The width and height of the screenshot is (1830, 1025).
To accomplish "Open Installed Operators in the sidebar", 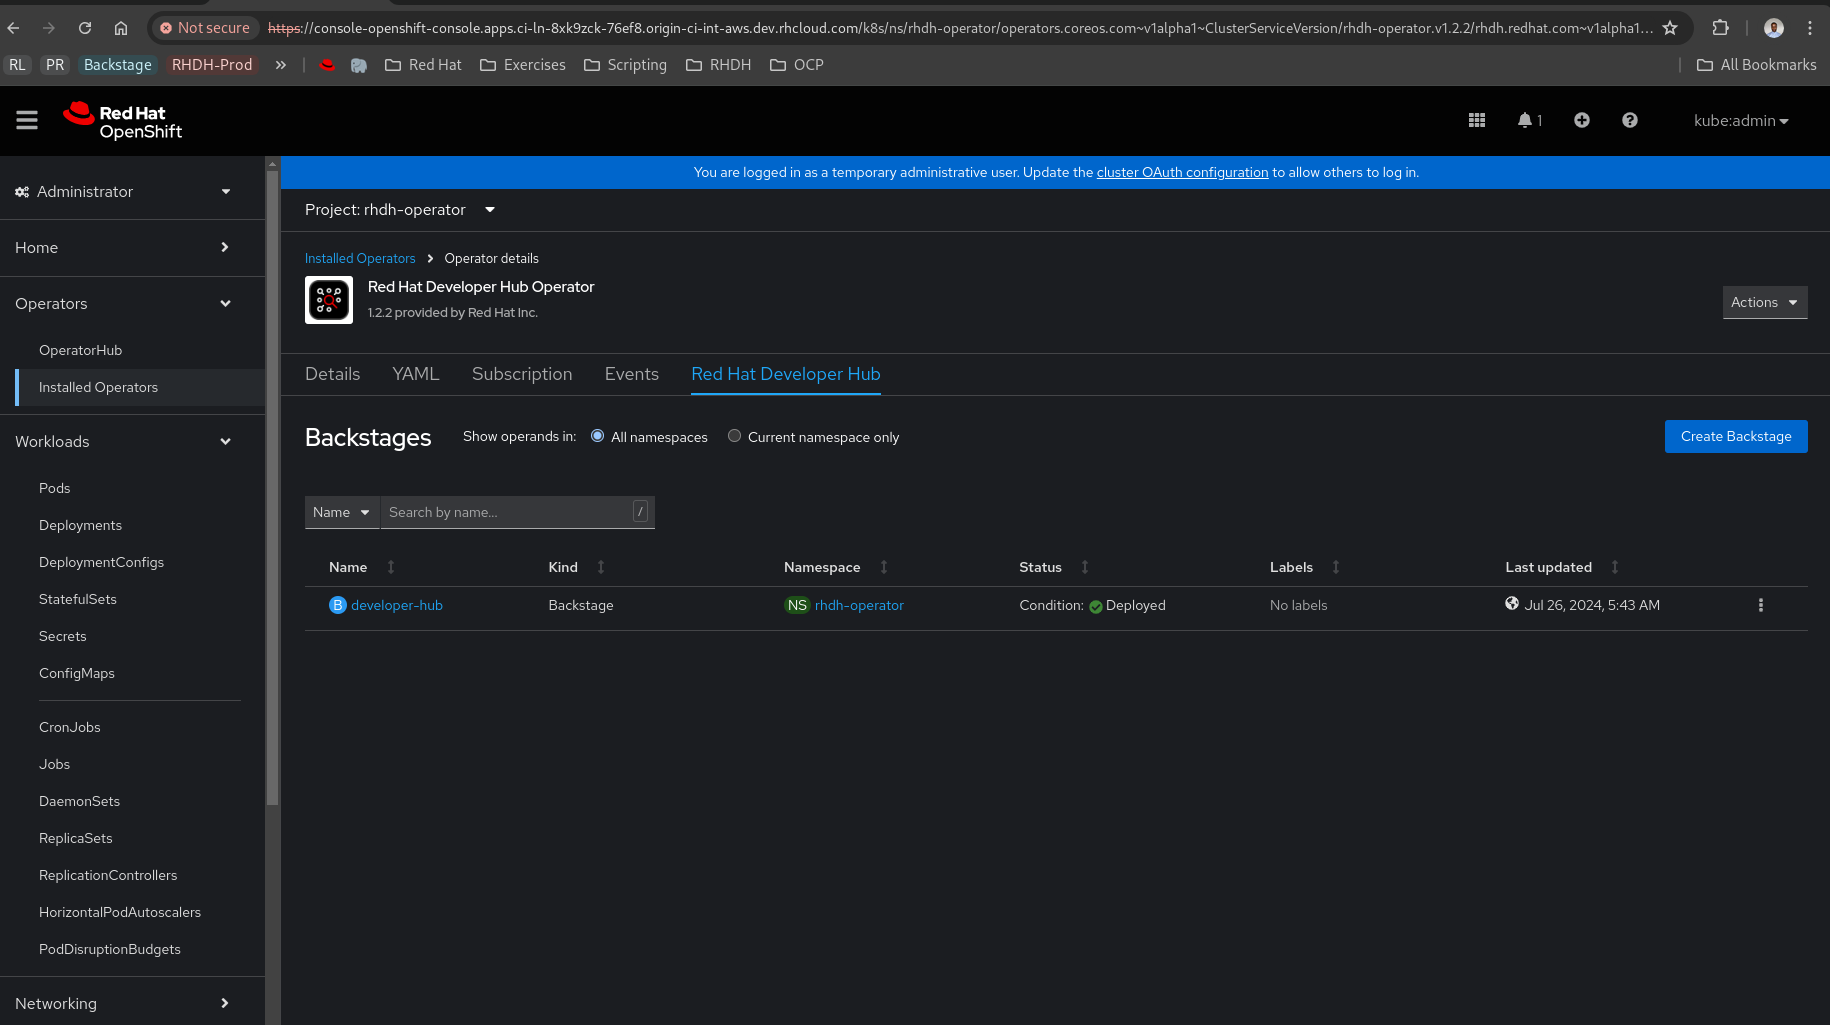I will [98, 388].
